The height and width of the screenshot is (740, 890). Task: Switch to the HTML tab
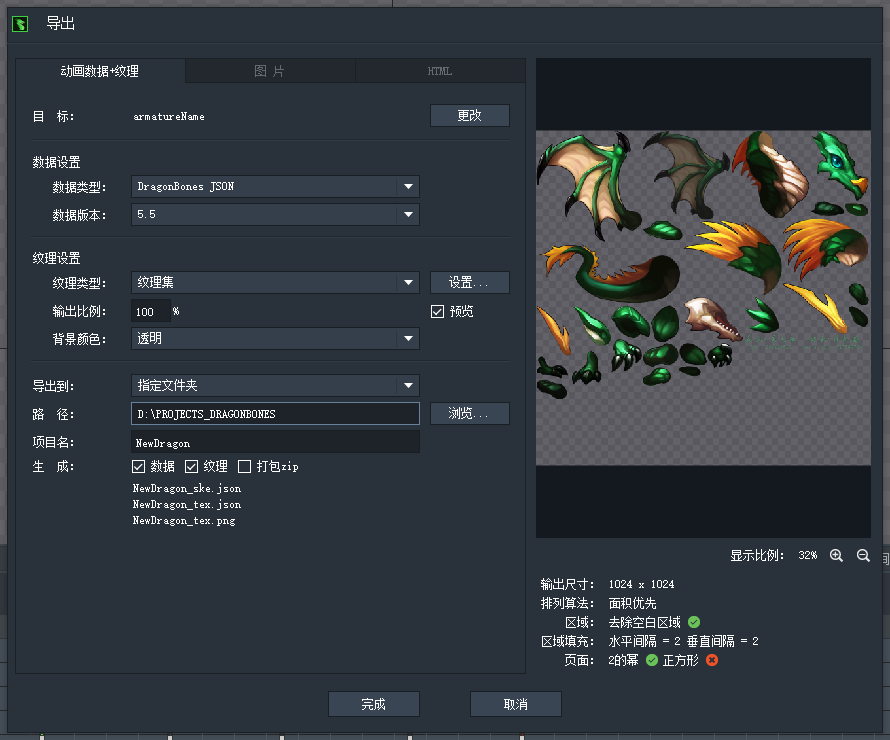440,71
